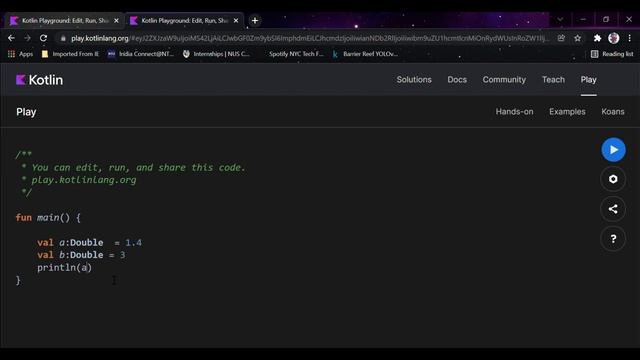640x360 pixels.
Task: Open the tab search chevron
Action: tap(560, 19)
